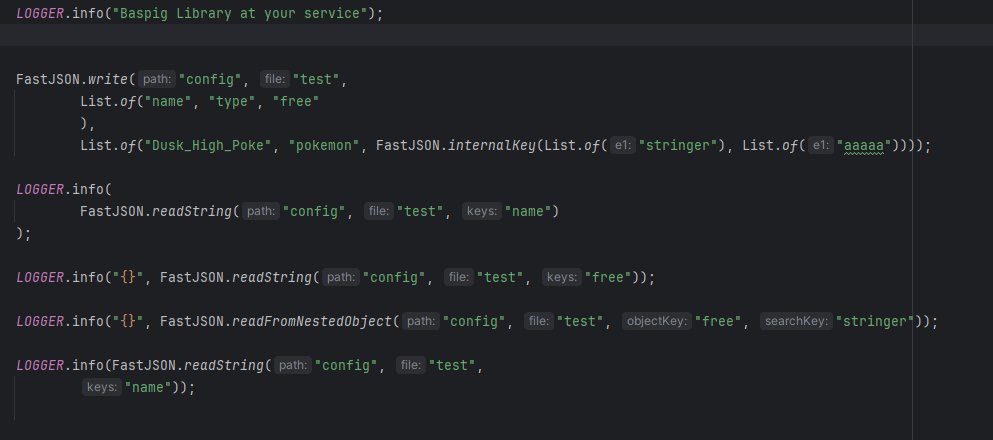Click the file: hint on the FastJSON.write line
Image resolution: width=993 pixels, height=440 pixels.
274,80
